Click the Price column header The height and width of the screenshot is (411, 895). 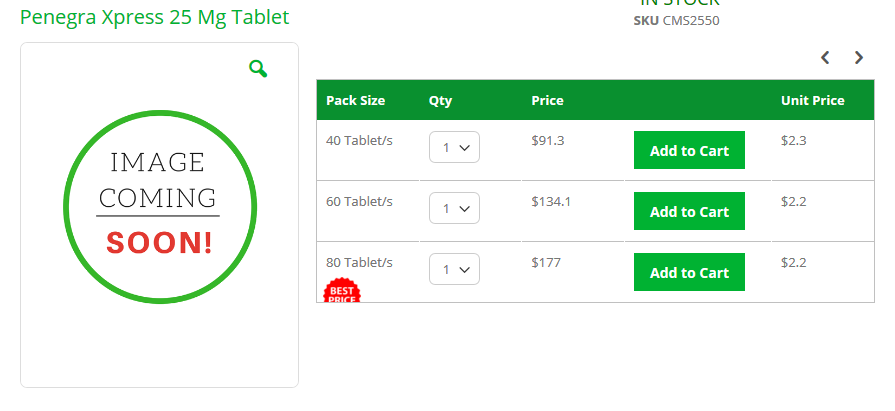[x=547, y=100]
